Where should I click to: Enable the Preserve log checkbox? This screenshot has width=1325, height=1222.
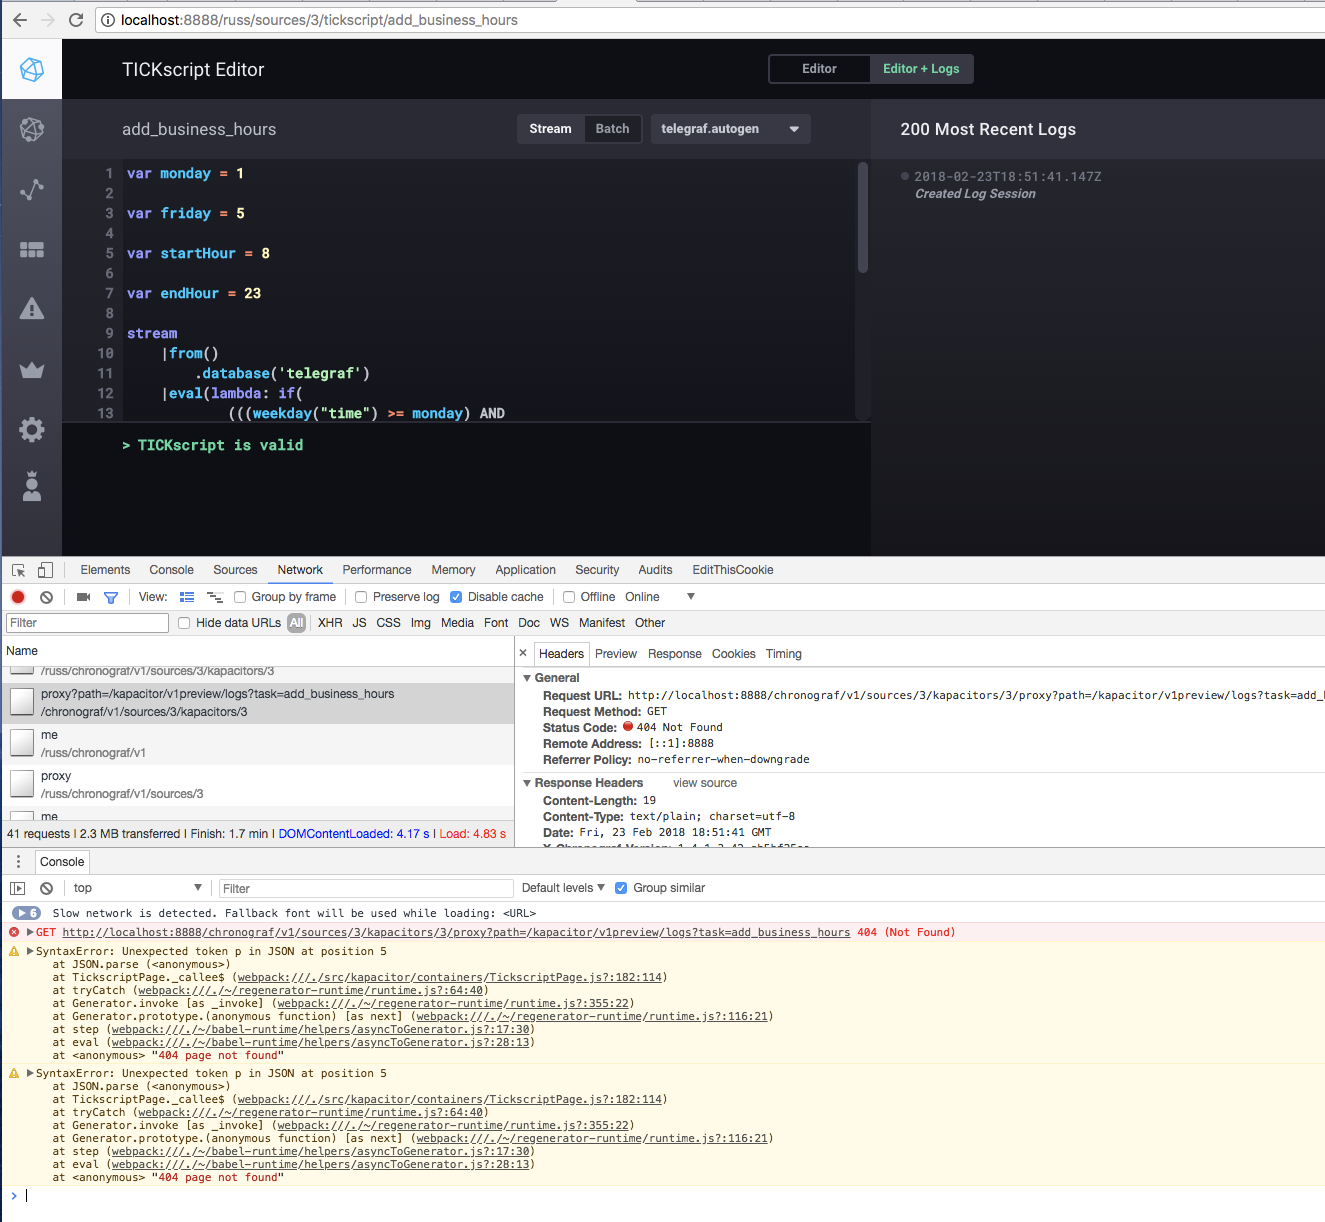click(360, 596)
